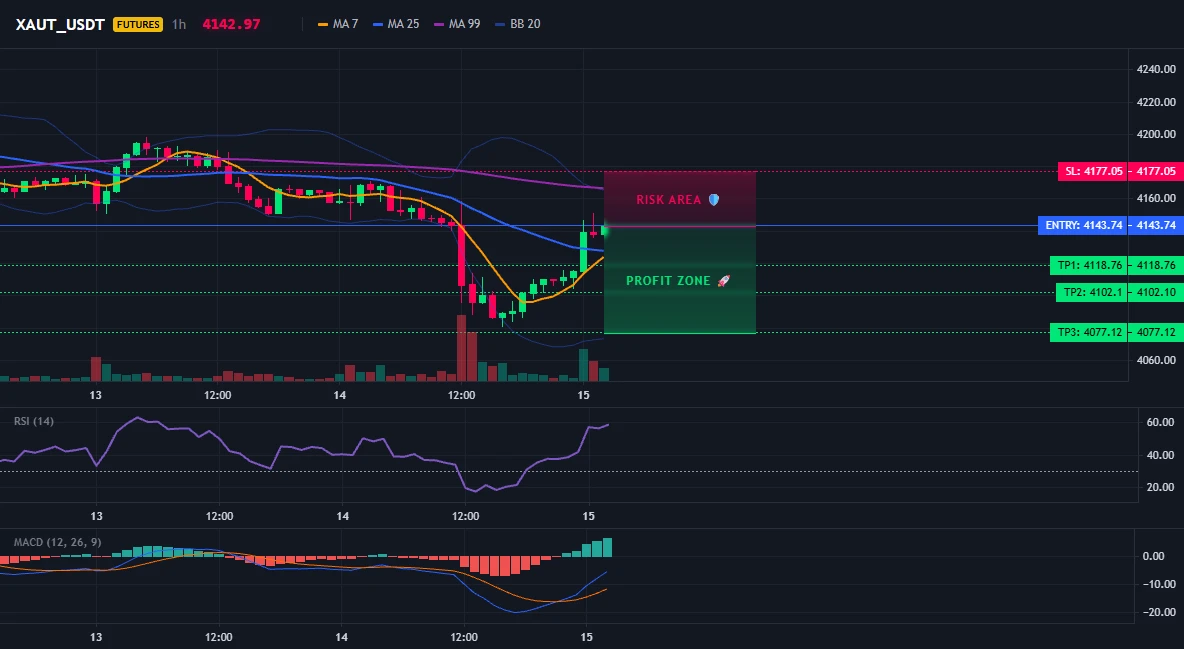Click the 4240.00 price axis value

tap(1156, 70)
